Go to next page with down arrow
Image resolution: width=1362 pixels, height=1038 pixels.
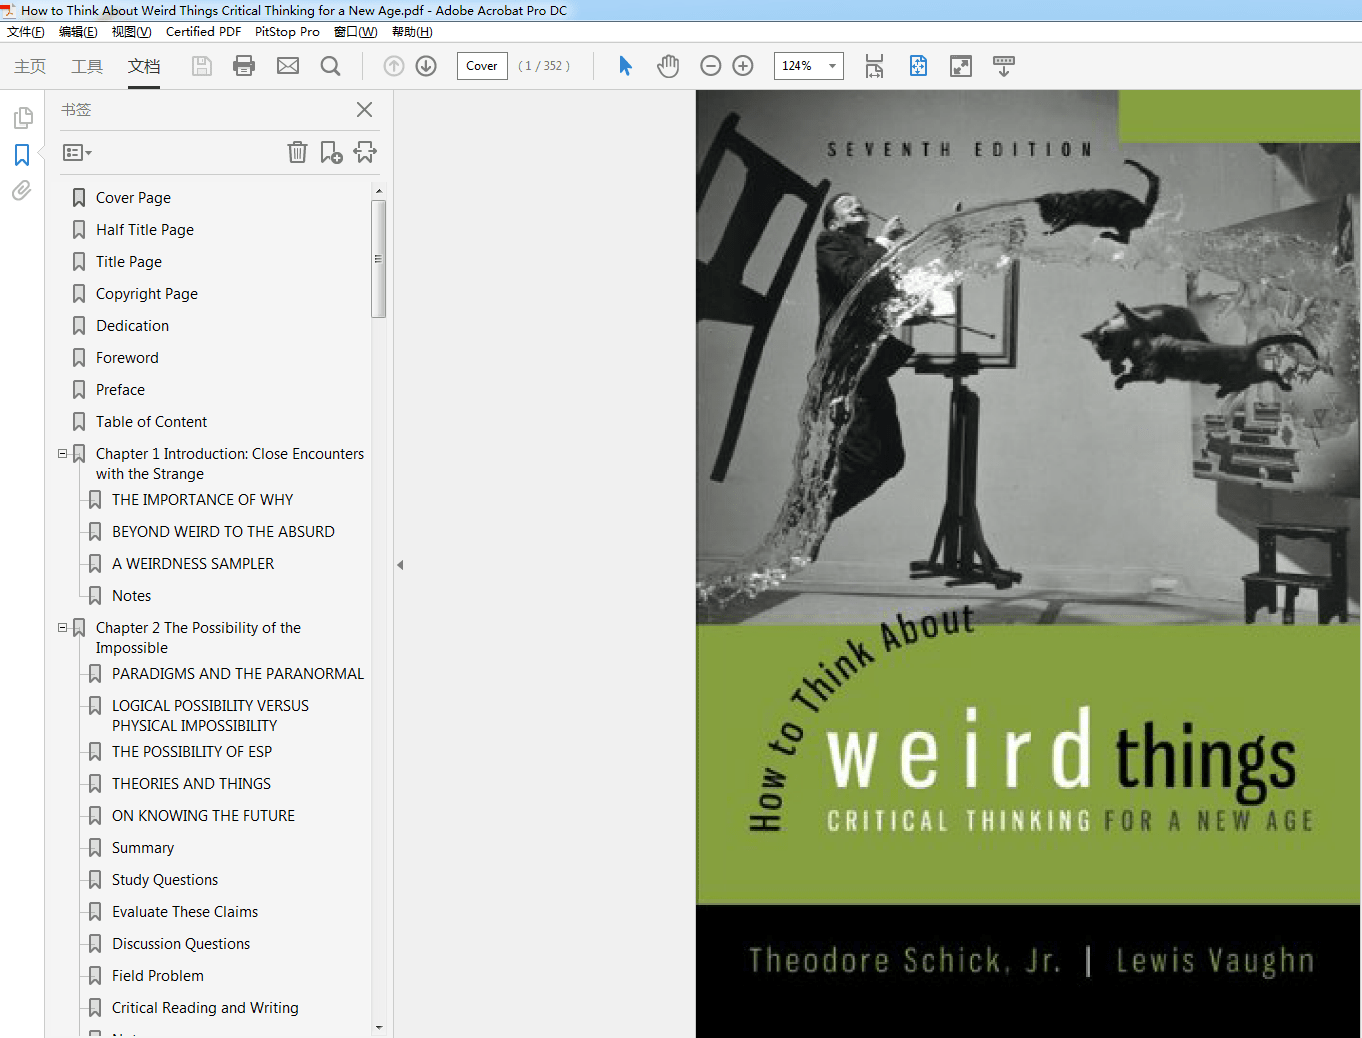tap(425, 66)
